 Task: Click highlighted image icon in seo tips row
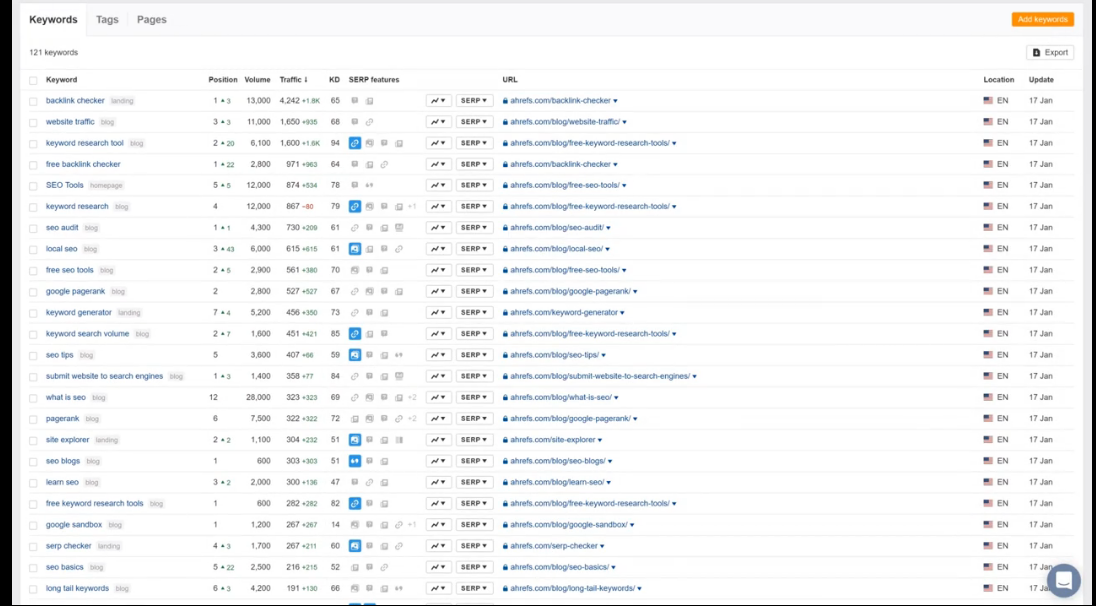point(355,355)
